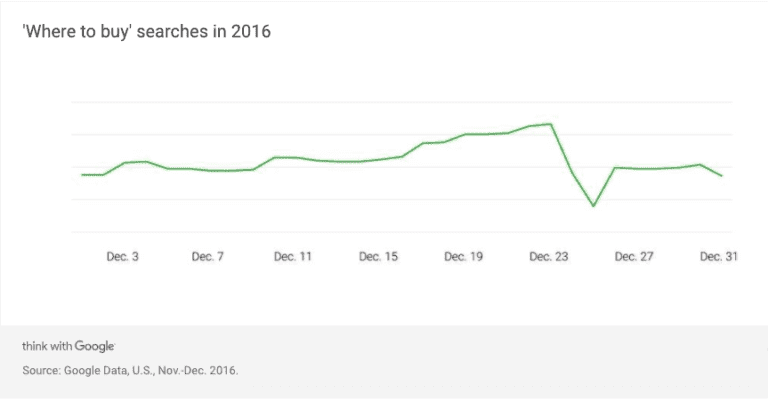Click the line bump above Dec. 3
The height and width of the screenshot is (401, 768).
135,162
